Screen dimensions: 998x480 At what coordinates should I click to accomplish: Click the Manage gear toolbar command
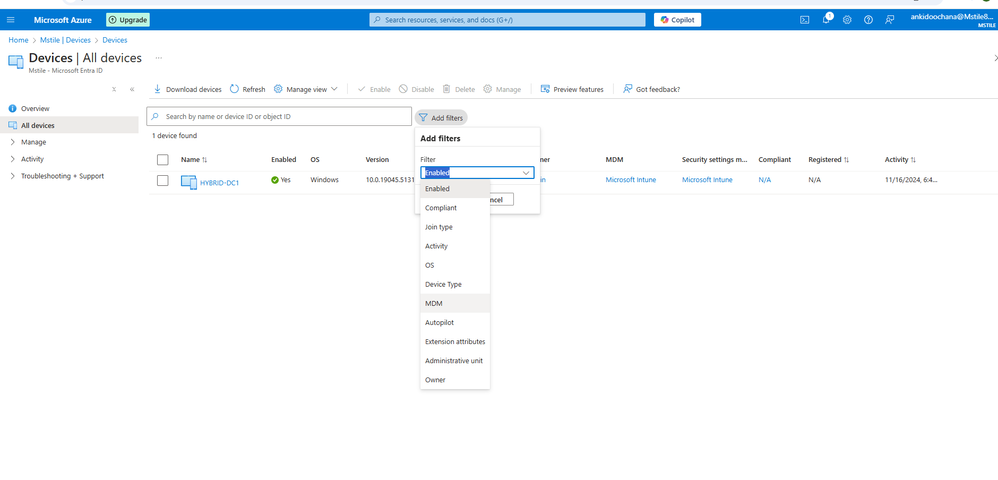tap(502, 89)
